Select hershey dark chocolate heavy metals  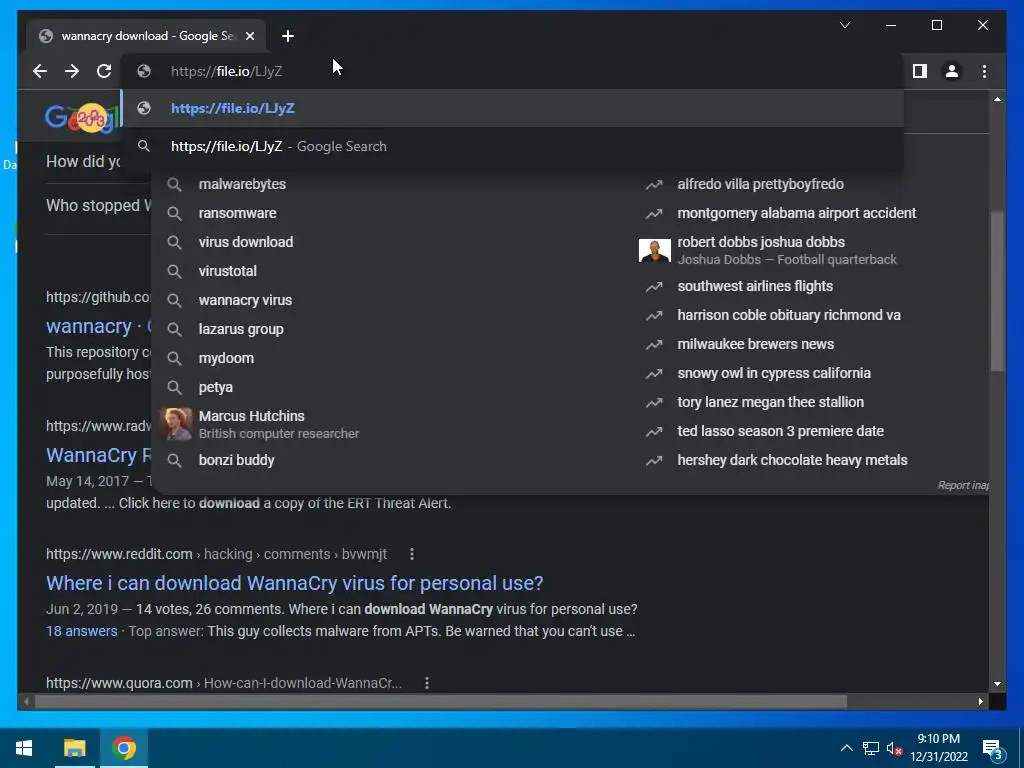click(792, 460)
